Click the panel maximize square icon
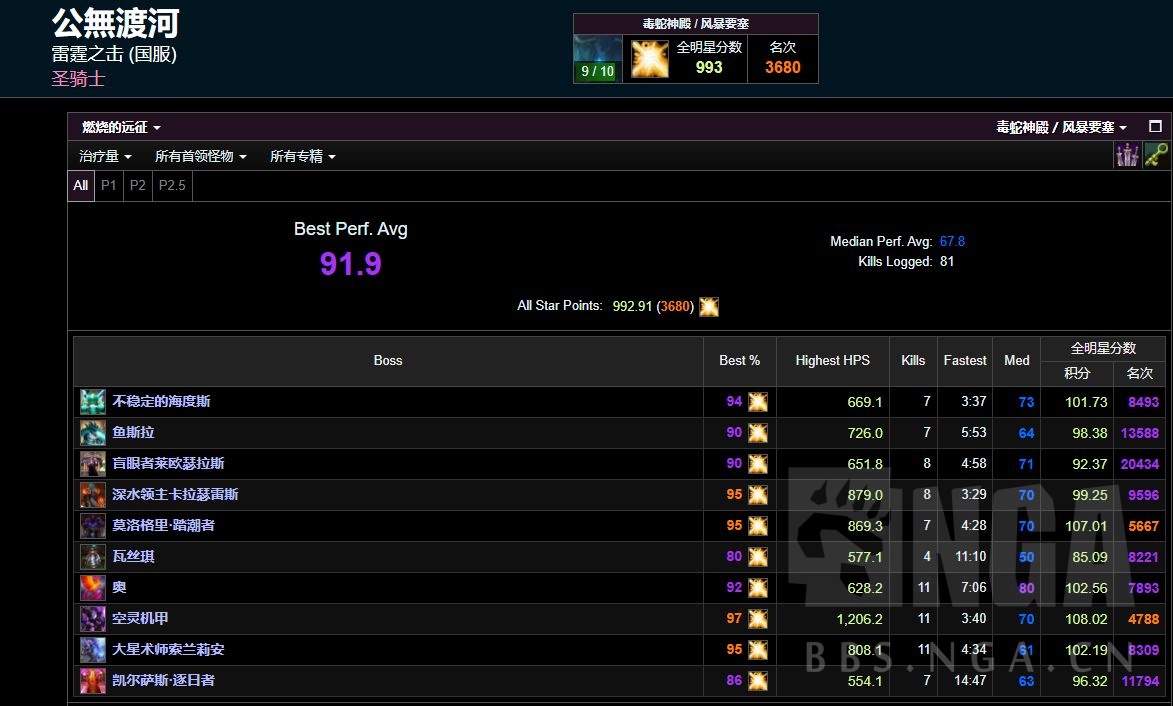 (x=1155, y=126)
